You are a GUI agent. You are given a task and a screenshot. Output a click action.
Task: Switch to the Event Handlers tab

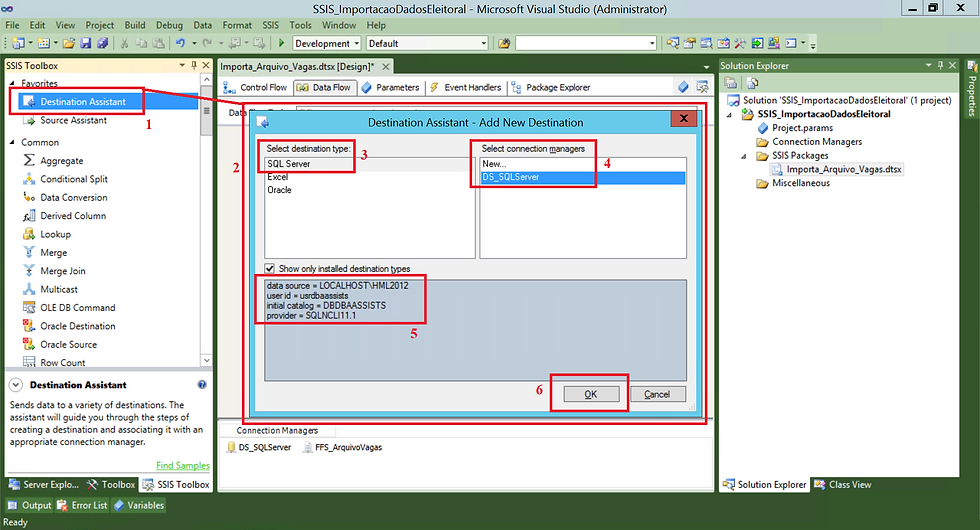pyautogui.click(x=465, y=88)
